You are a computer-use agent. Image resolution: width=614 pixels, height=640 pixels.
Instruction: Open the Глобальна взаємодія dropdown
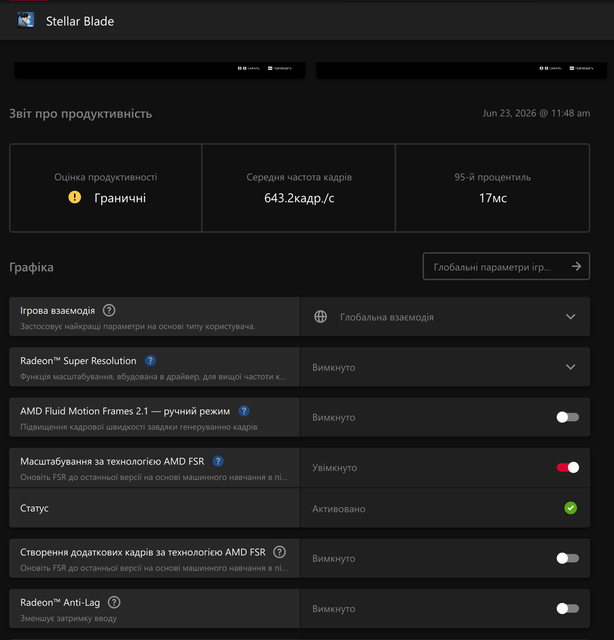[445, 316]
